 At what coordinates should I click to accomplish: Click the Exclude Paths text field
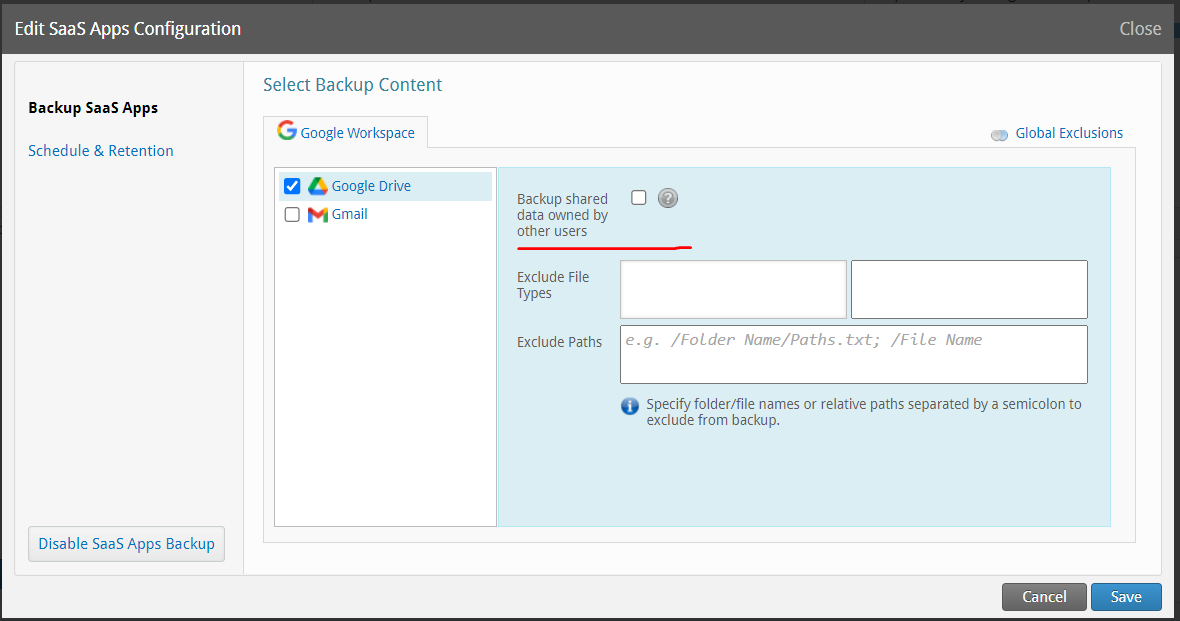(853, 354)
